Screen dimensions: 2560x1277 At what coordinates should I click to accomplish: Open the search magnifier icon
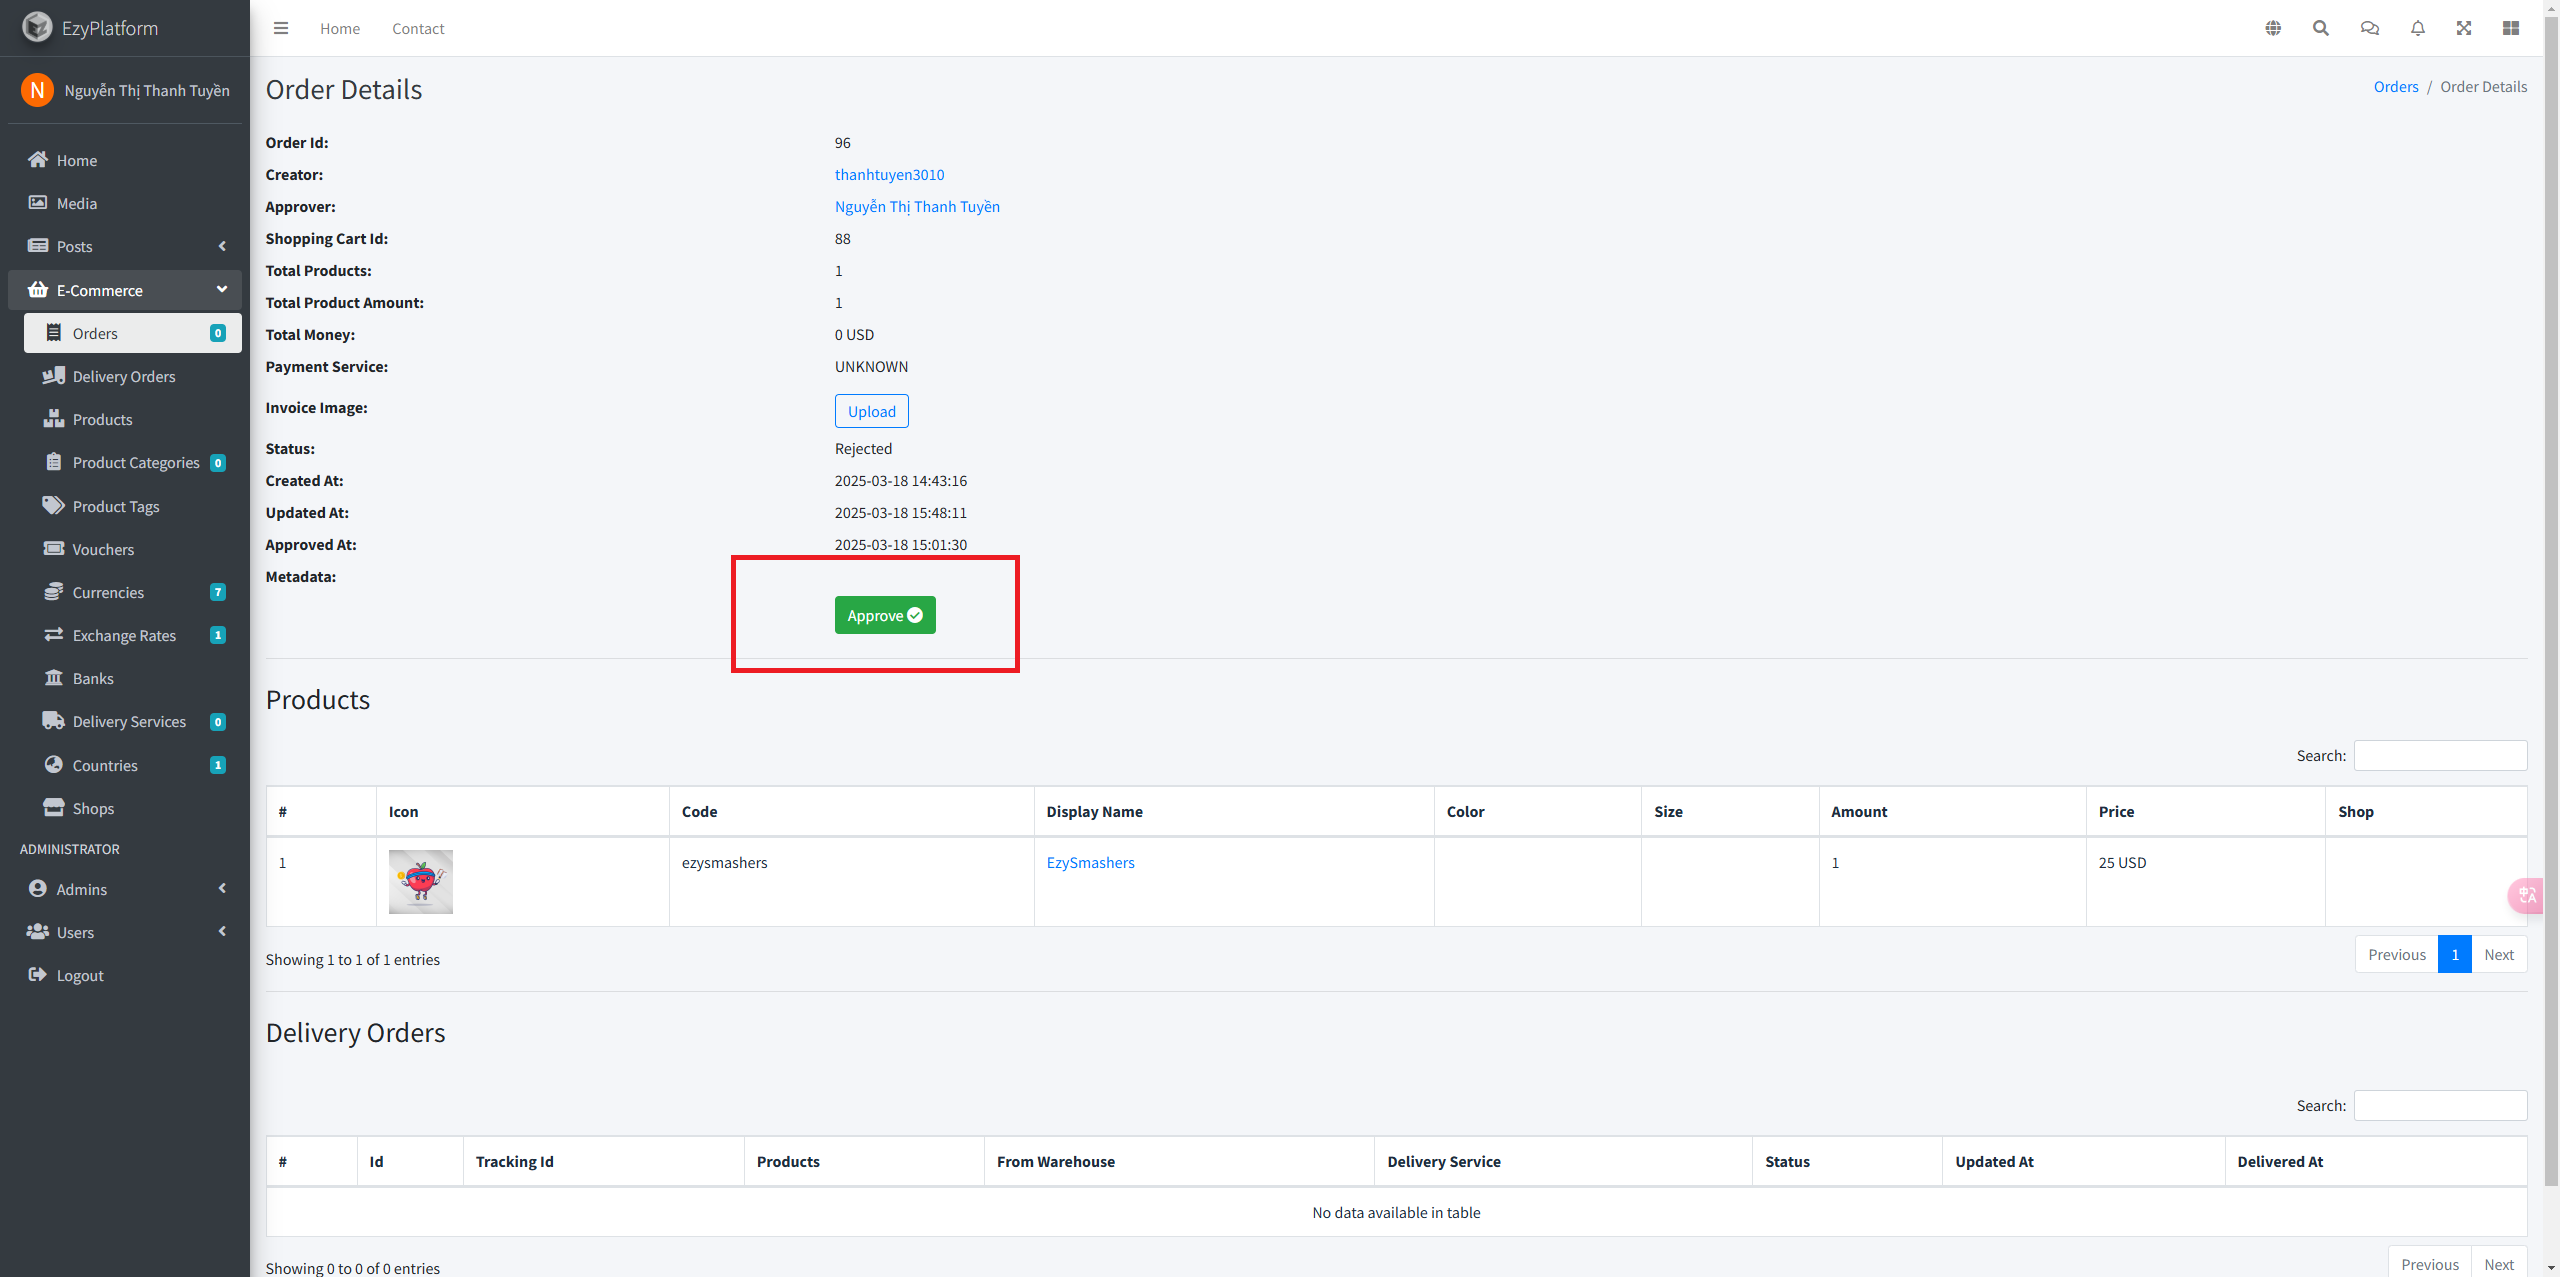coord(2321,28)
